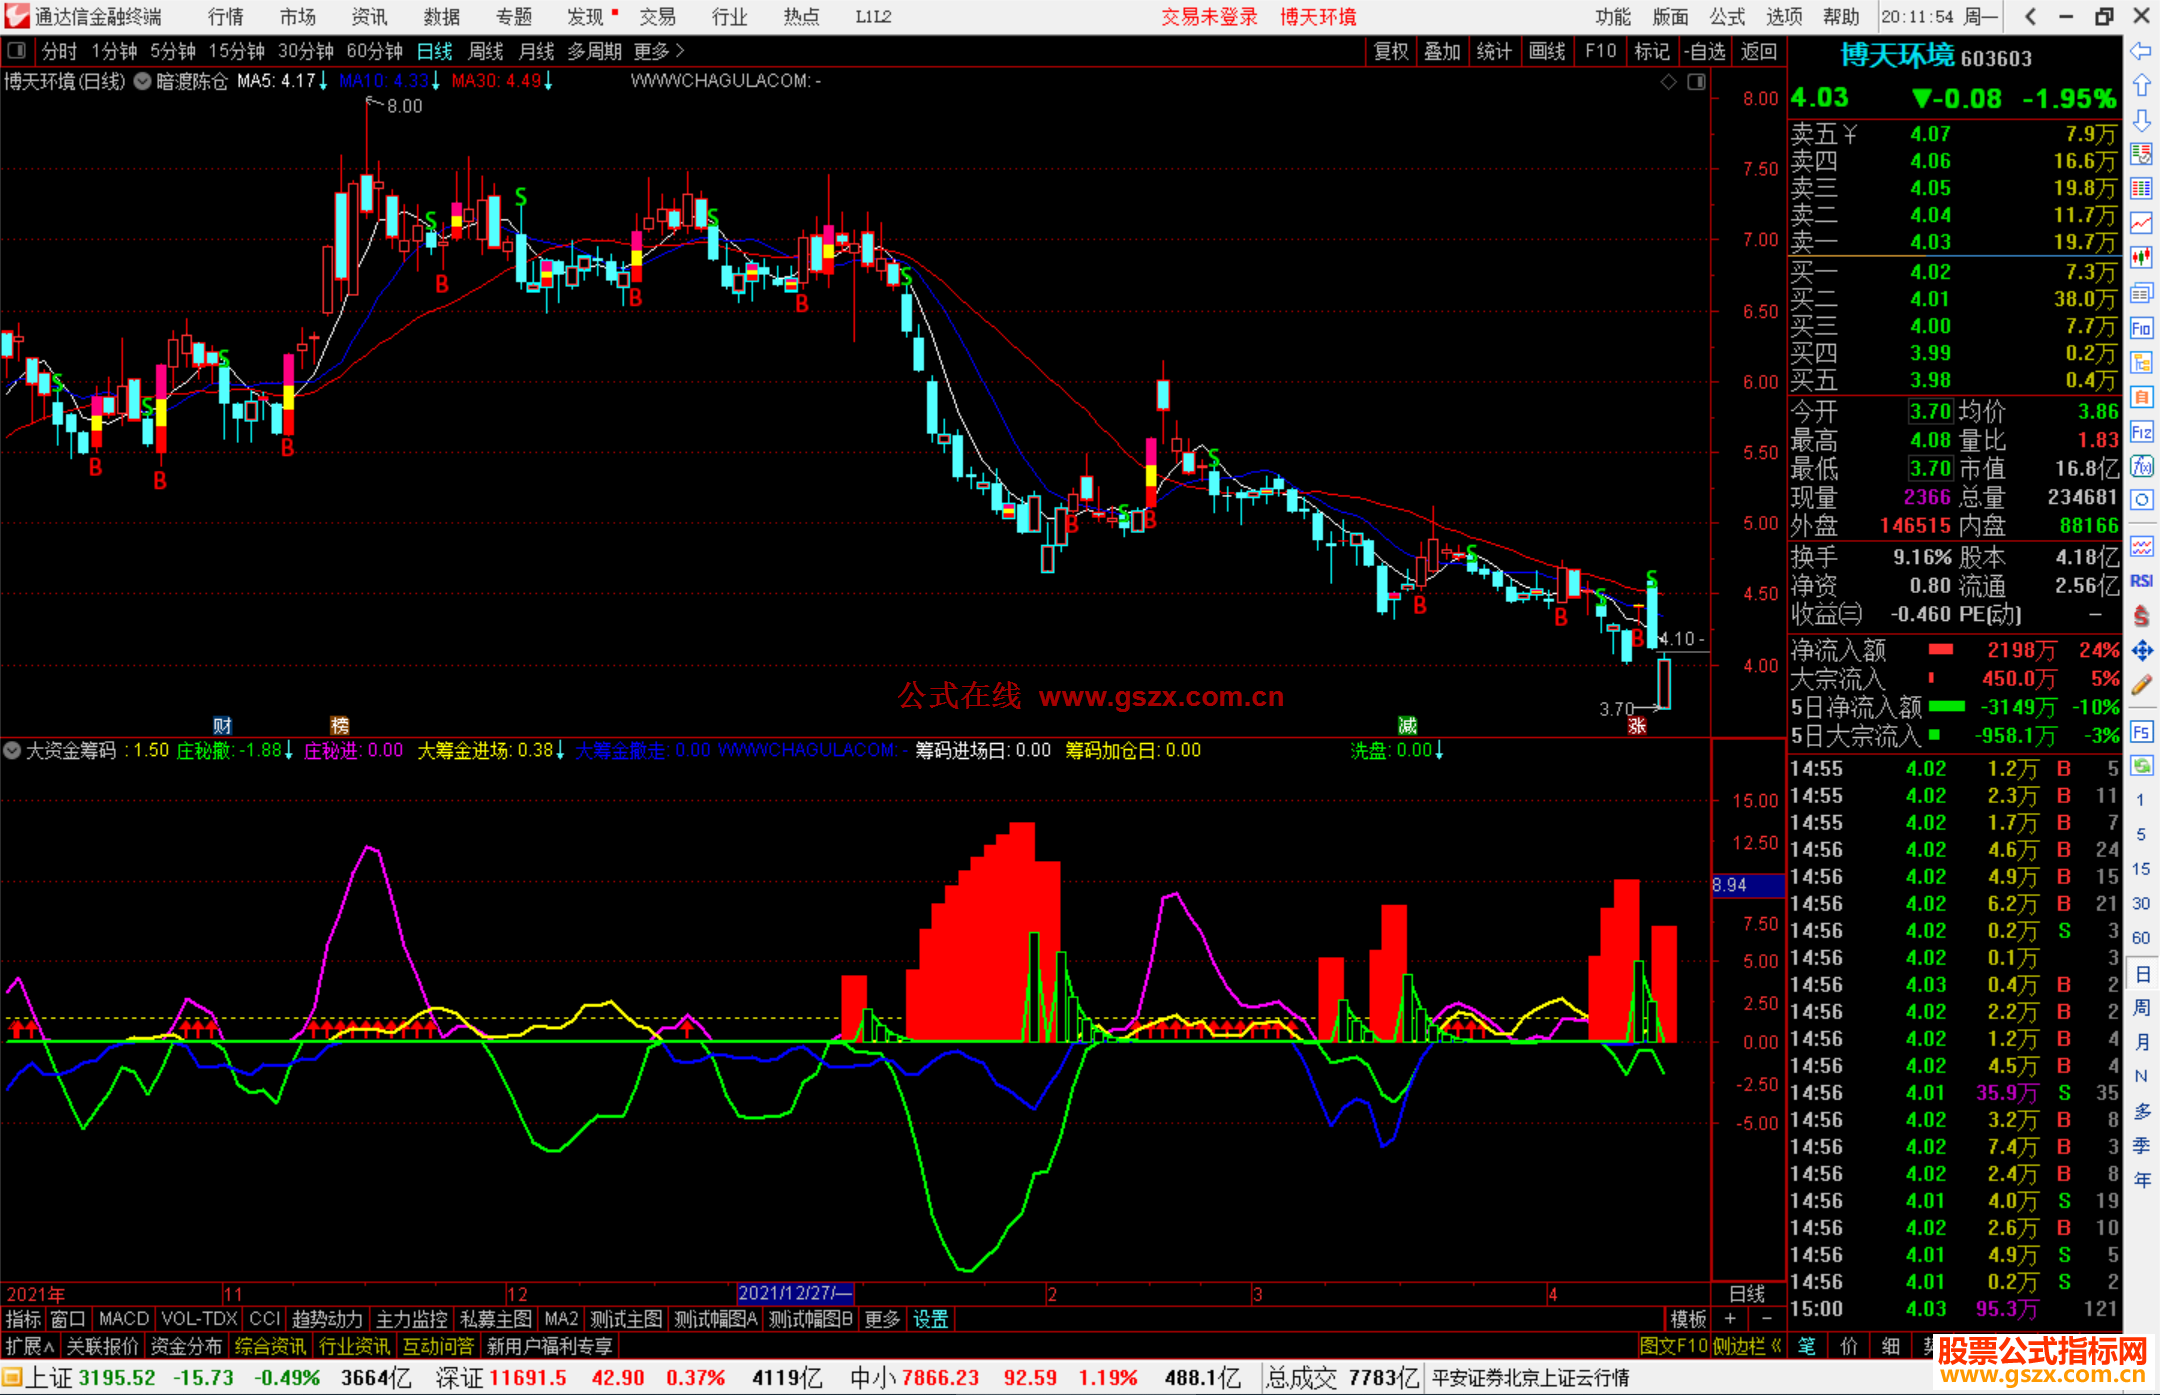Expand the 更多 period options
This screenshot has height=1395, width=2160.
659,51
